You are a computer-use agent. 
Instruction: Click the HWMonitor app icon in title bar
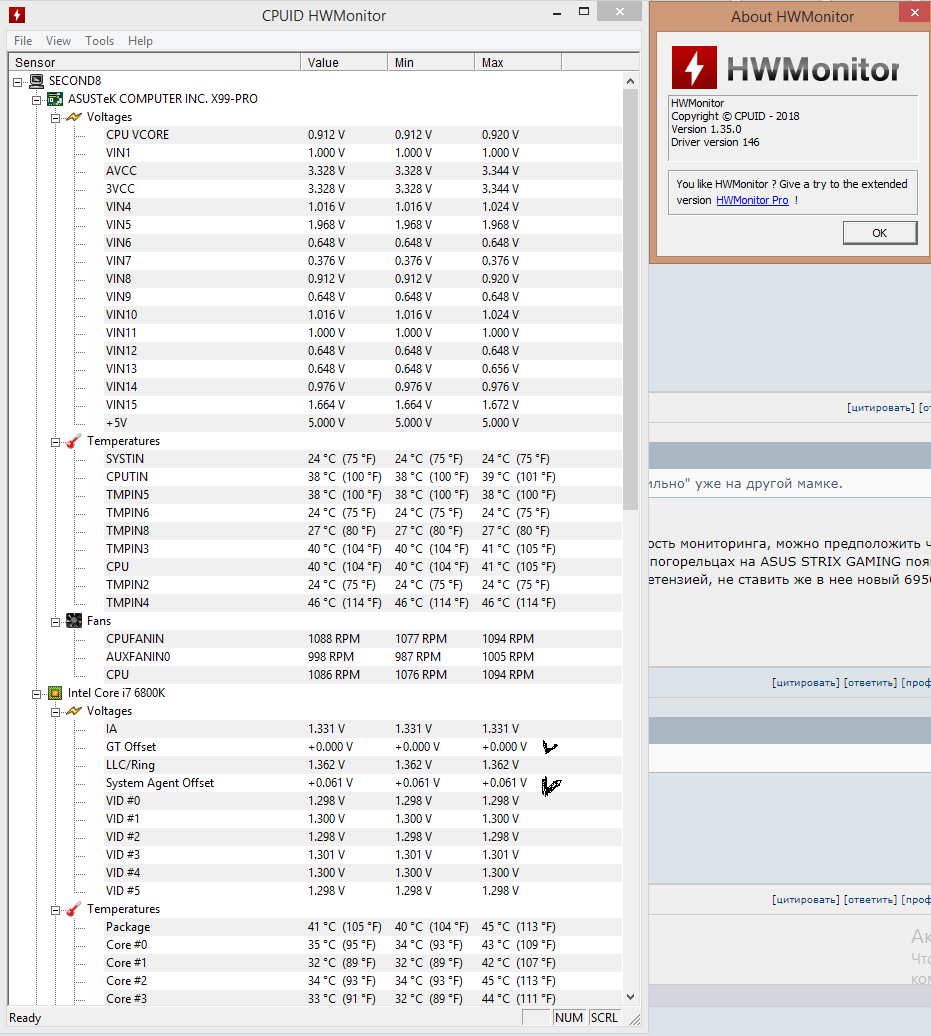pos(17,15)
